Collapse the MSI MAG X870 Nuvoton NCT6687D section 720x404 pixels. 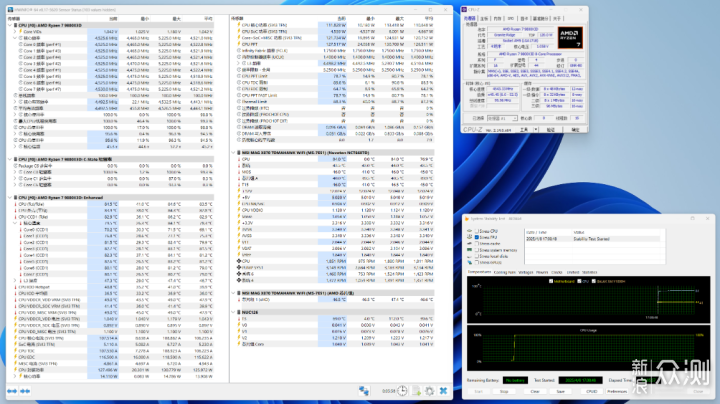pyautogui.click(x=233, y=152)
